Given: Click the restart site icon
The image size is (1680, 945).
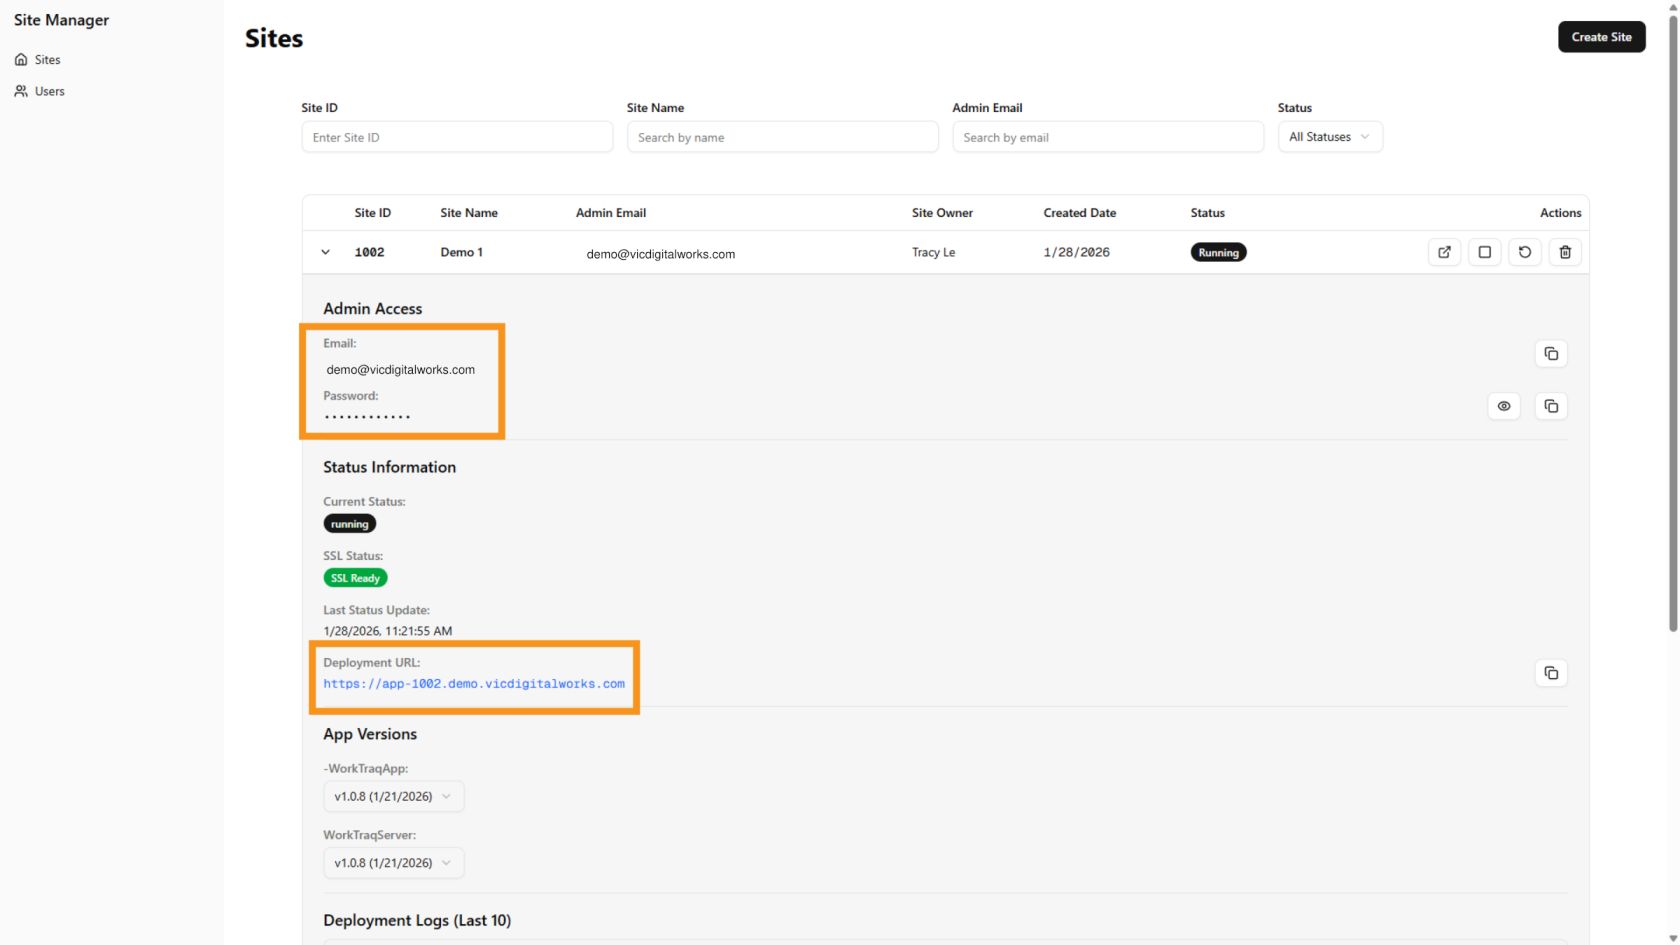Looking at the screenshot, I should click(1524, 252).
